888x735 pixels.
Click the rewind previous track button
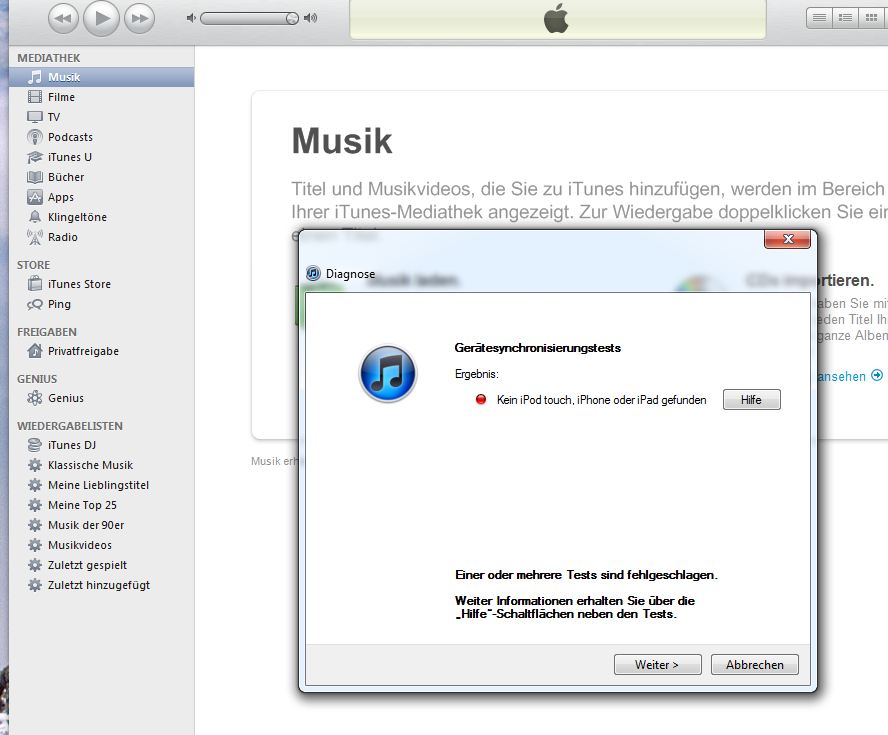pos(63,19)
